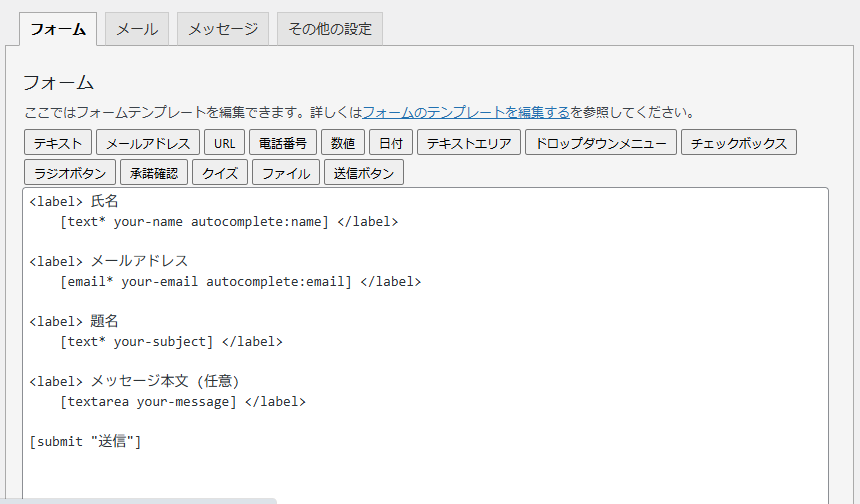Insert a 電話番号 field tag
Viewport: 860px width, 504px height.
pos(283,143)
